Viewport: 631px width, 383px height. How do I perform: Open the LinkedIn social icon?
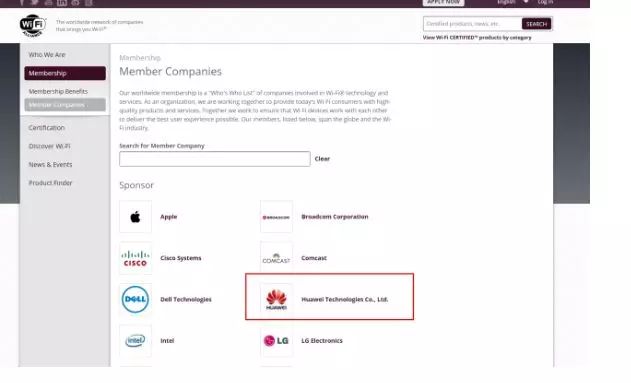62,2
